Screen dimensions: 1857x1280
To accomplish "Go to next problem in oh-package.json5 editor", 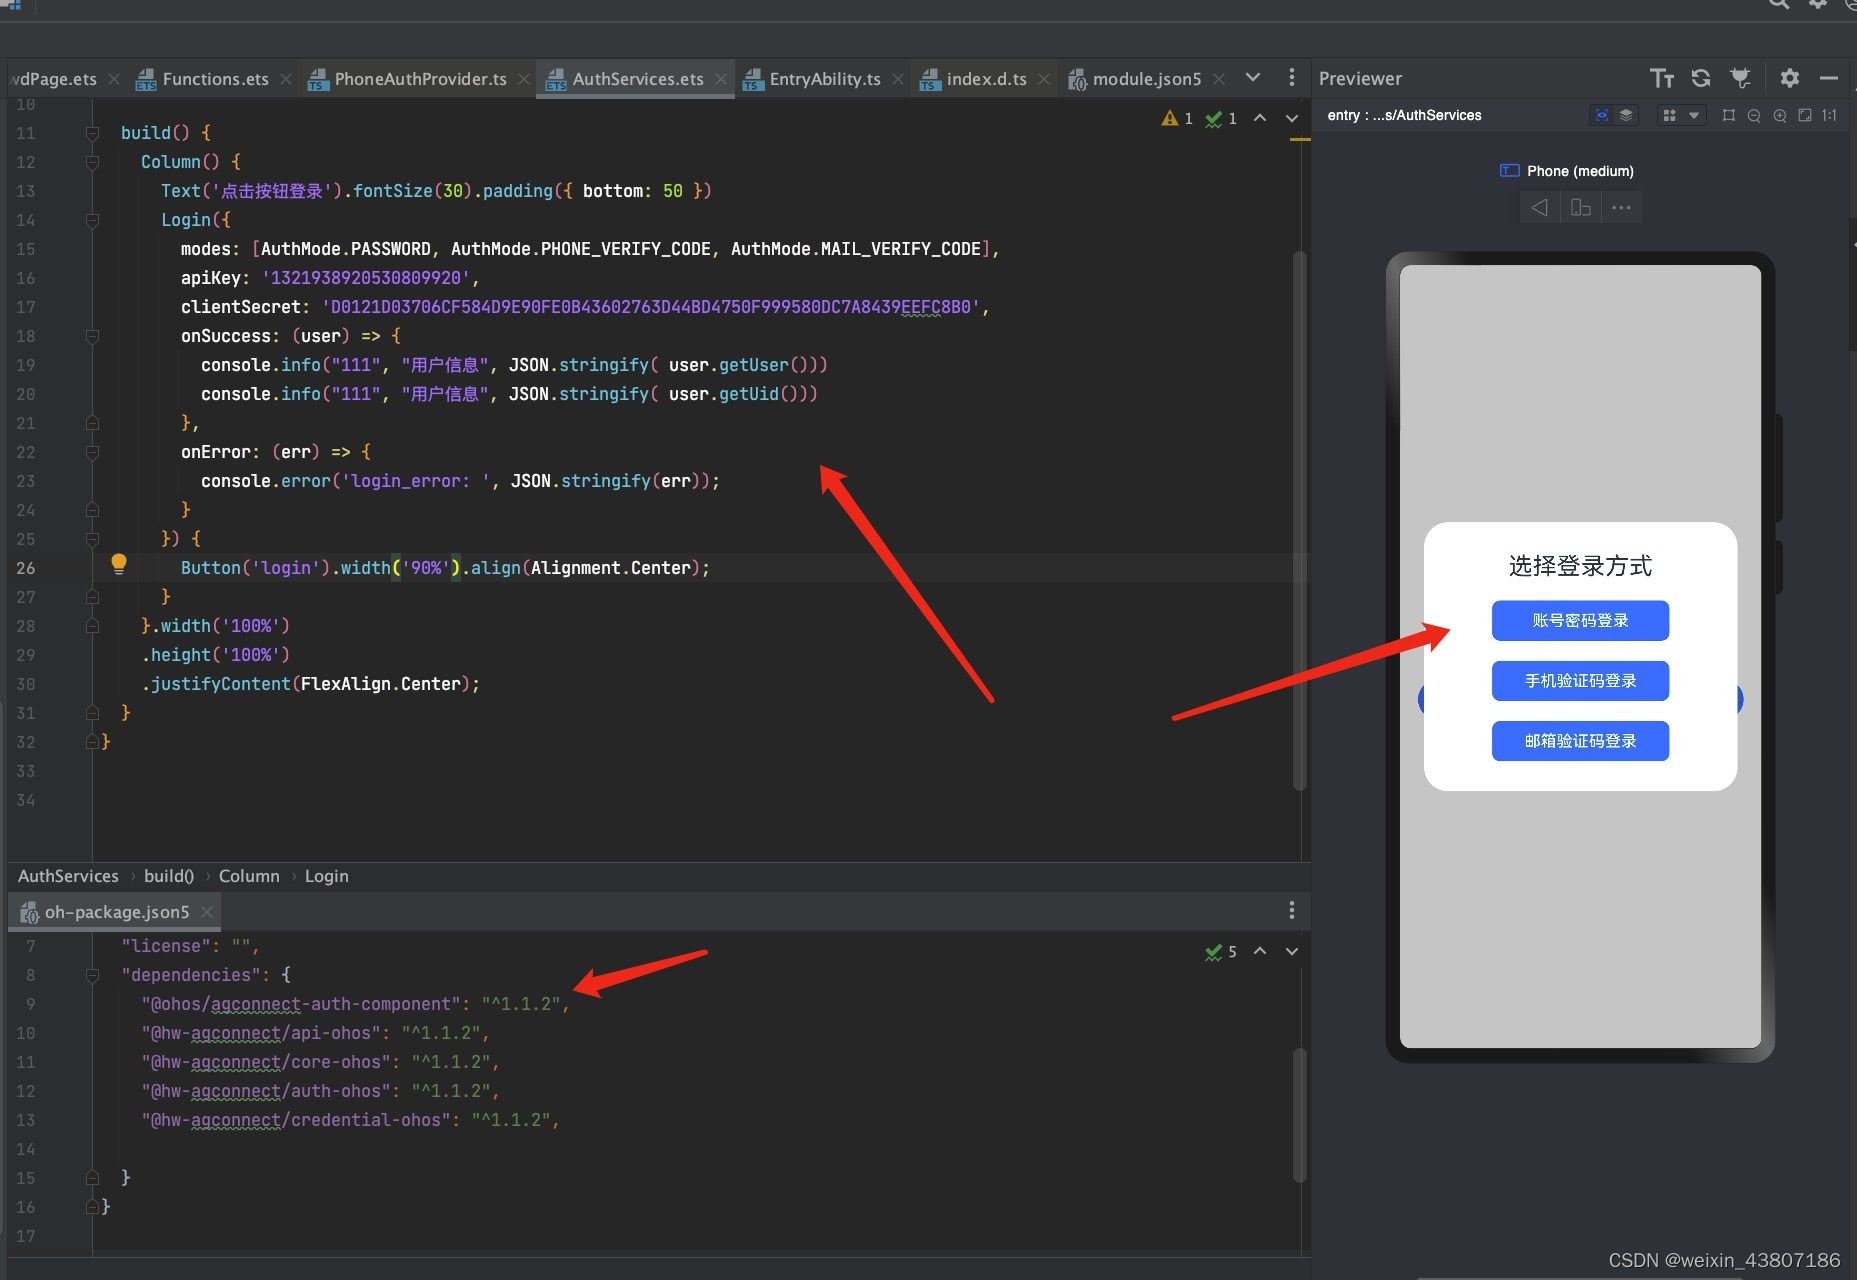I will [x=1292, y=951].
